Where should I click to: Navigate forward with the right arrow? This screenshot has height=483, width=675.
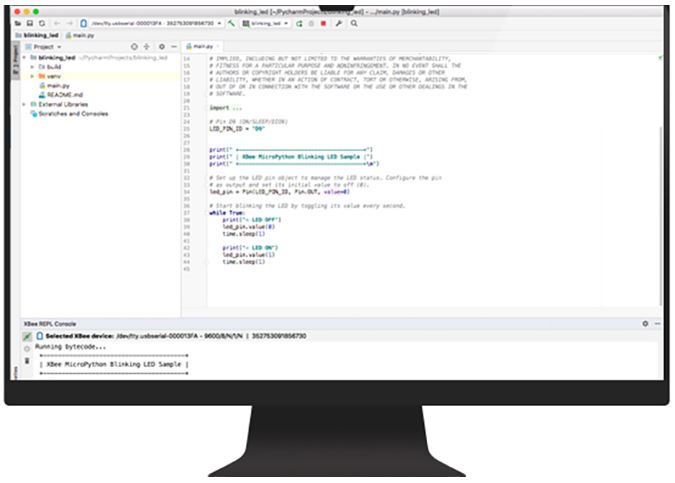pyautogui.click(x=69, y=23)
